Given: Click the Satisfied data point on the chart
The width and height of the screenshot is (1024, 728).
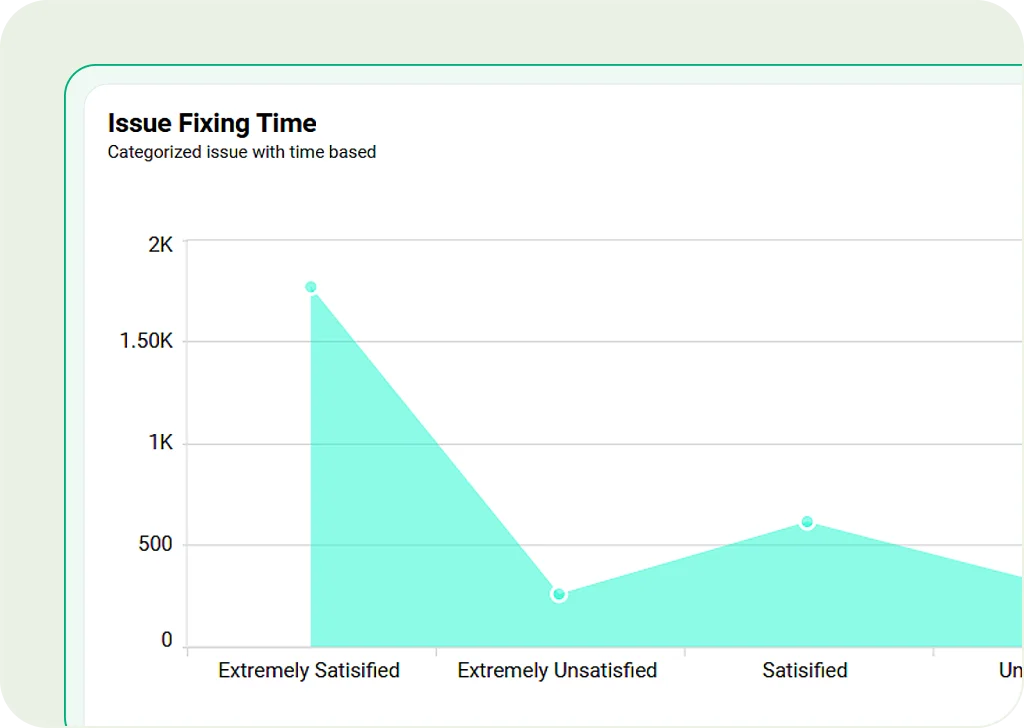Looking at the screenshot, I should coord(807,522).
